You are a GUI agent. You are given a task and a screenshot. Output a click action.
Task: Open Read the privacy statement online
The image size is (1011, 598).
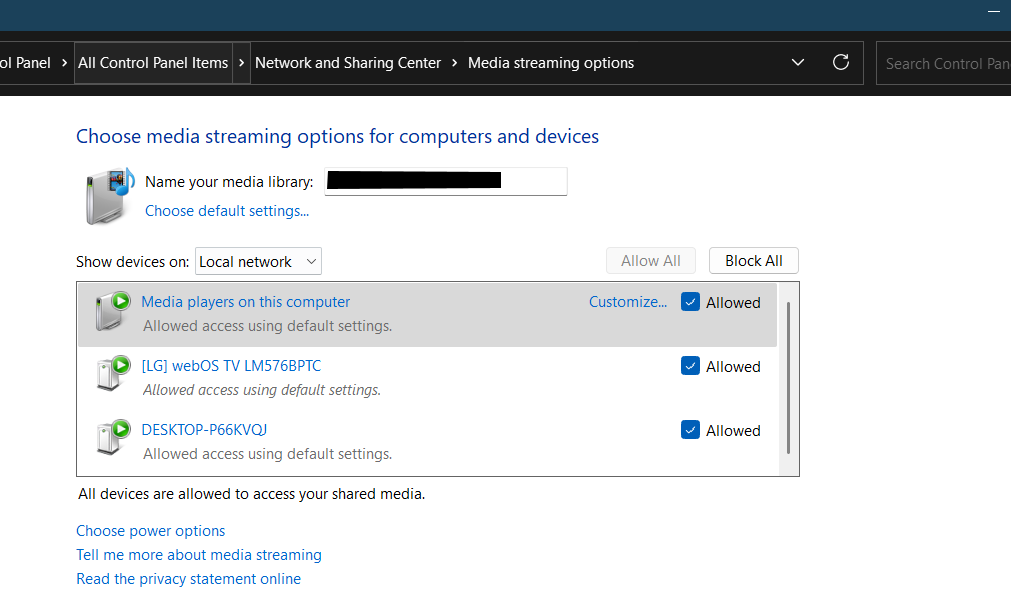pos(188,579)
